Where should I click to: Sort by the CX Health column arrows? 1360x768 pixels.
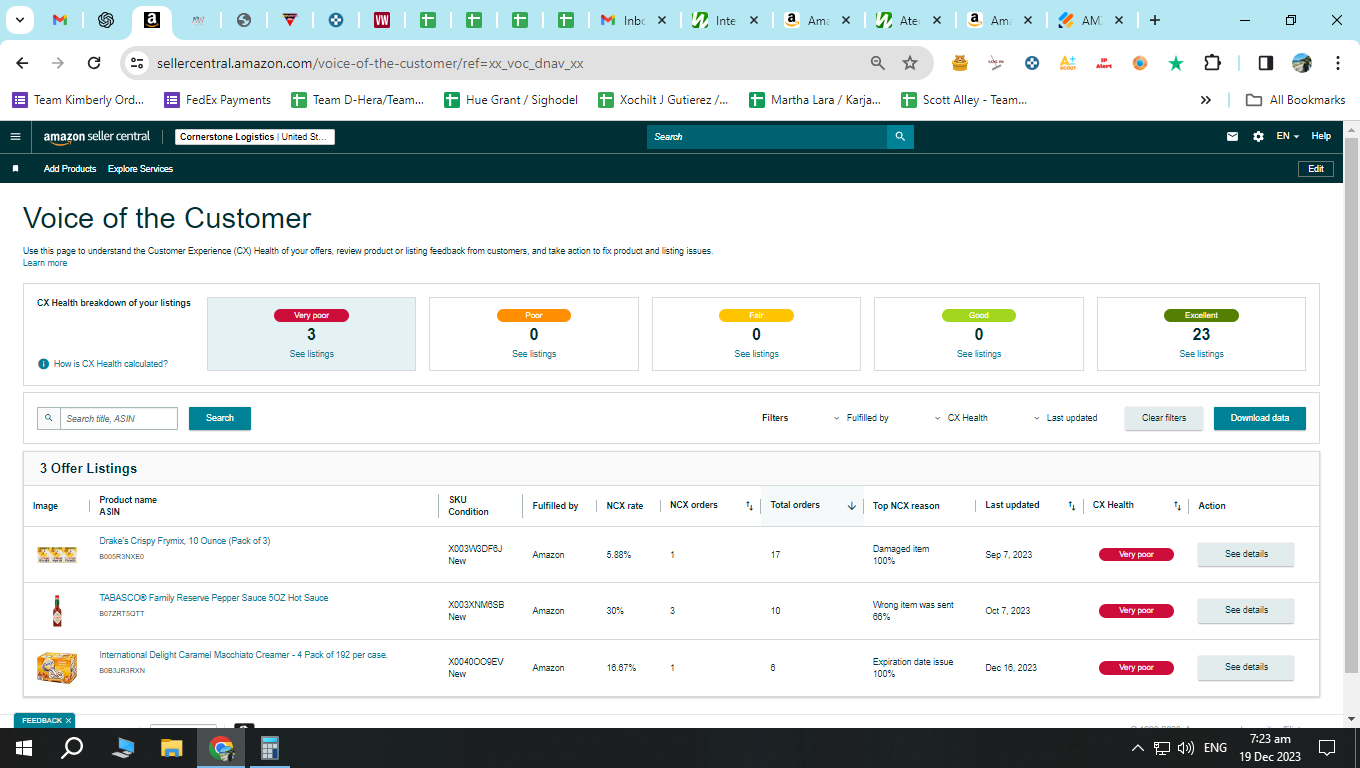pyautogui.click(x=1177, y=506)
